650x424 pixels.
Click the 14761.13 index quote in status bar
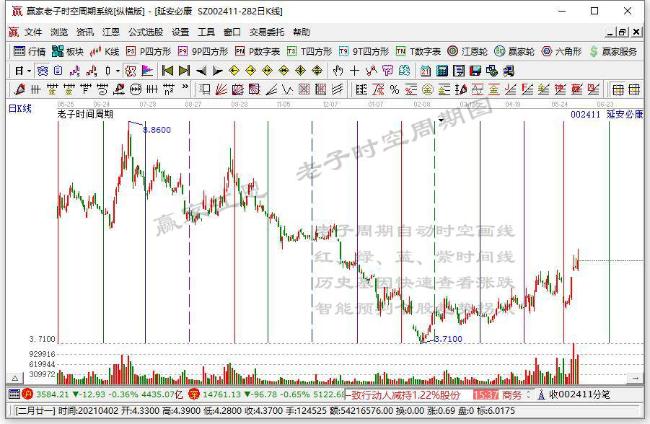tap(221, 394)
